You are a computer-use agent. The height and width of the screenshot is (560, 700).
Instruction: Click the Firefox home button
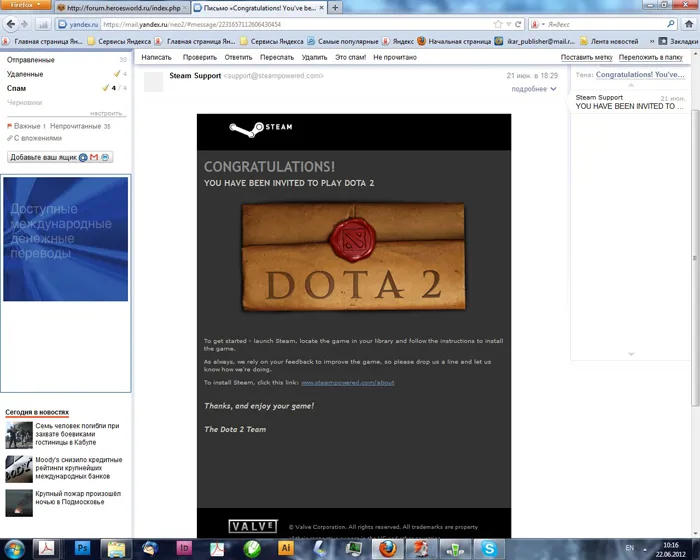tap(689, 24)
